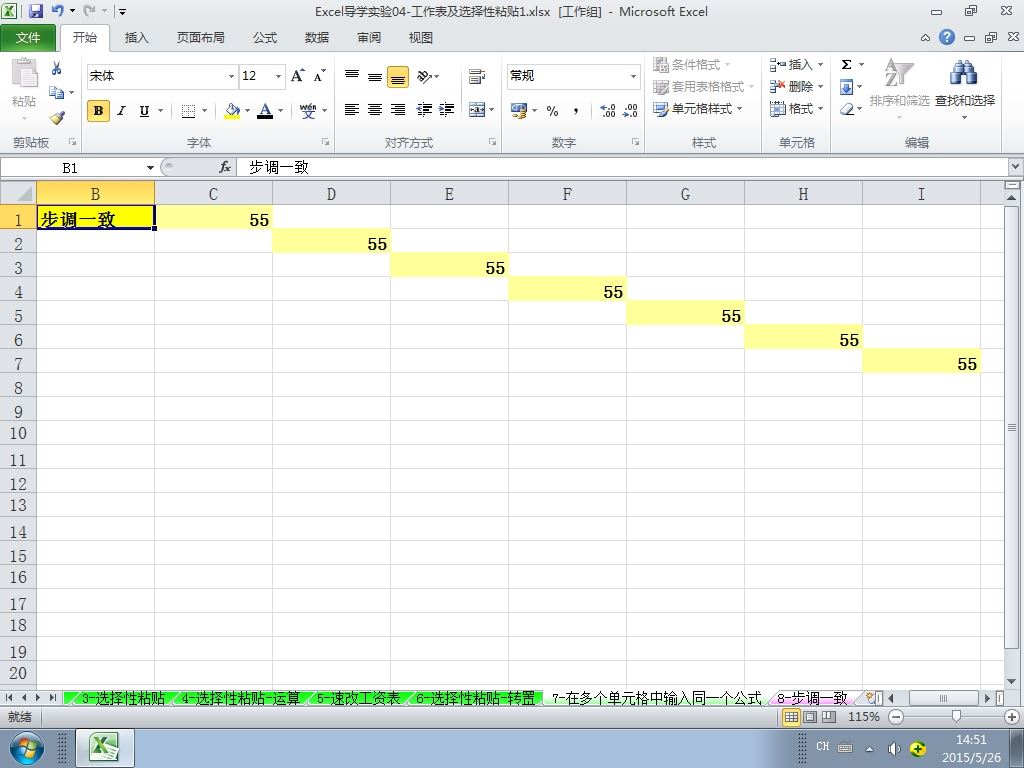The height and width of the screenshot is (768, 1024).
Task: Click the insert function fx button
Action: [x=225, y=167]
